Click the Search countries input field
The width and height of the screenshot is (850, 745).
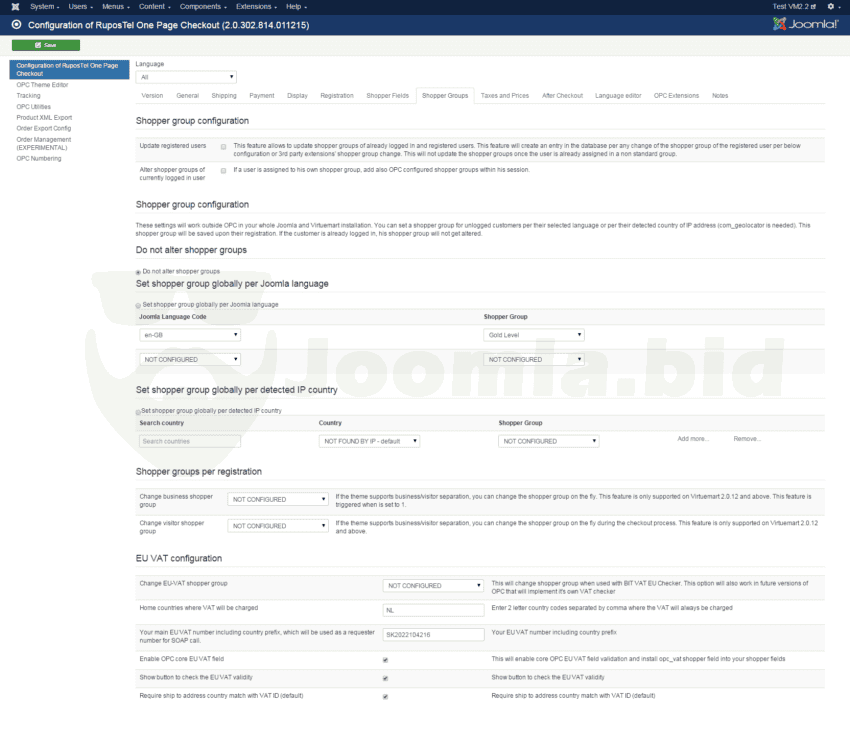[x=190, y=441]
